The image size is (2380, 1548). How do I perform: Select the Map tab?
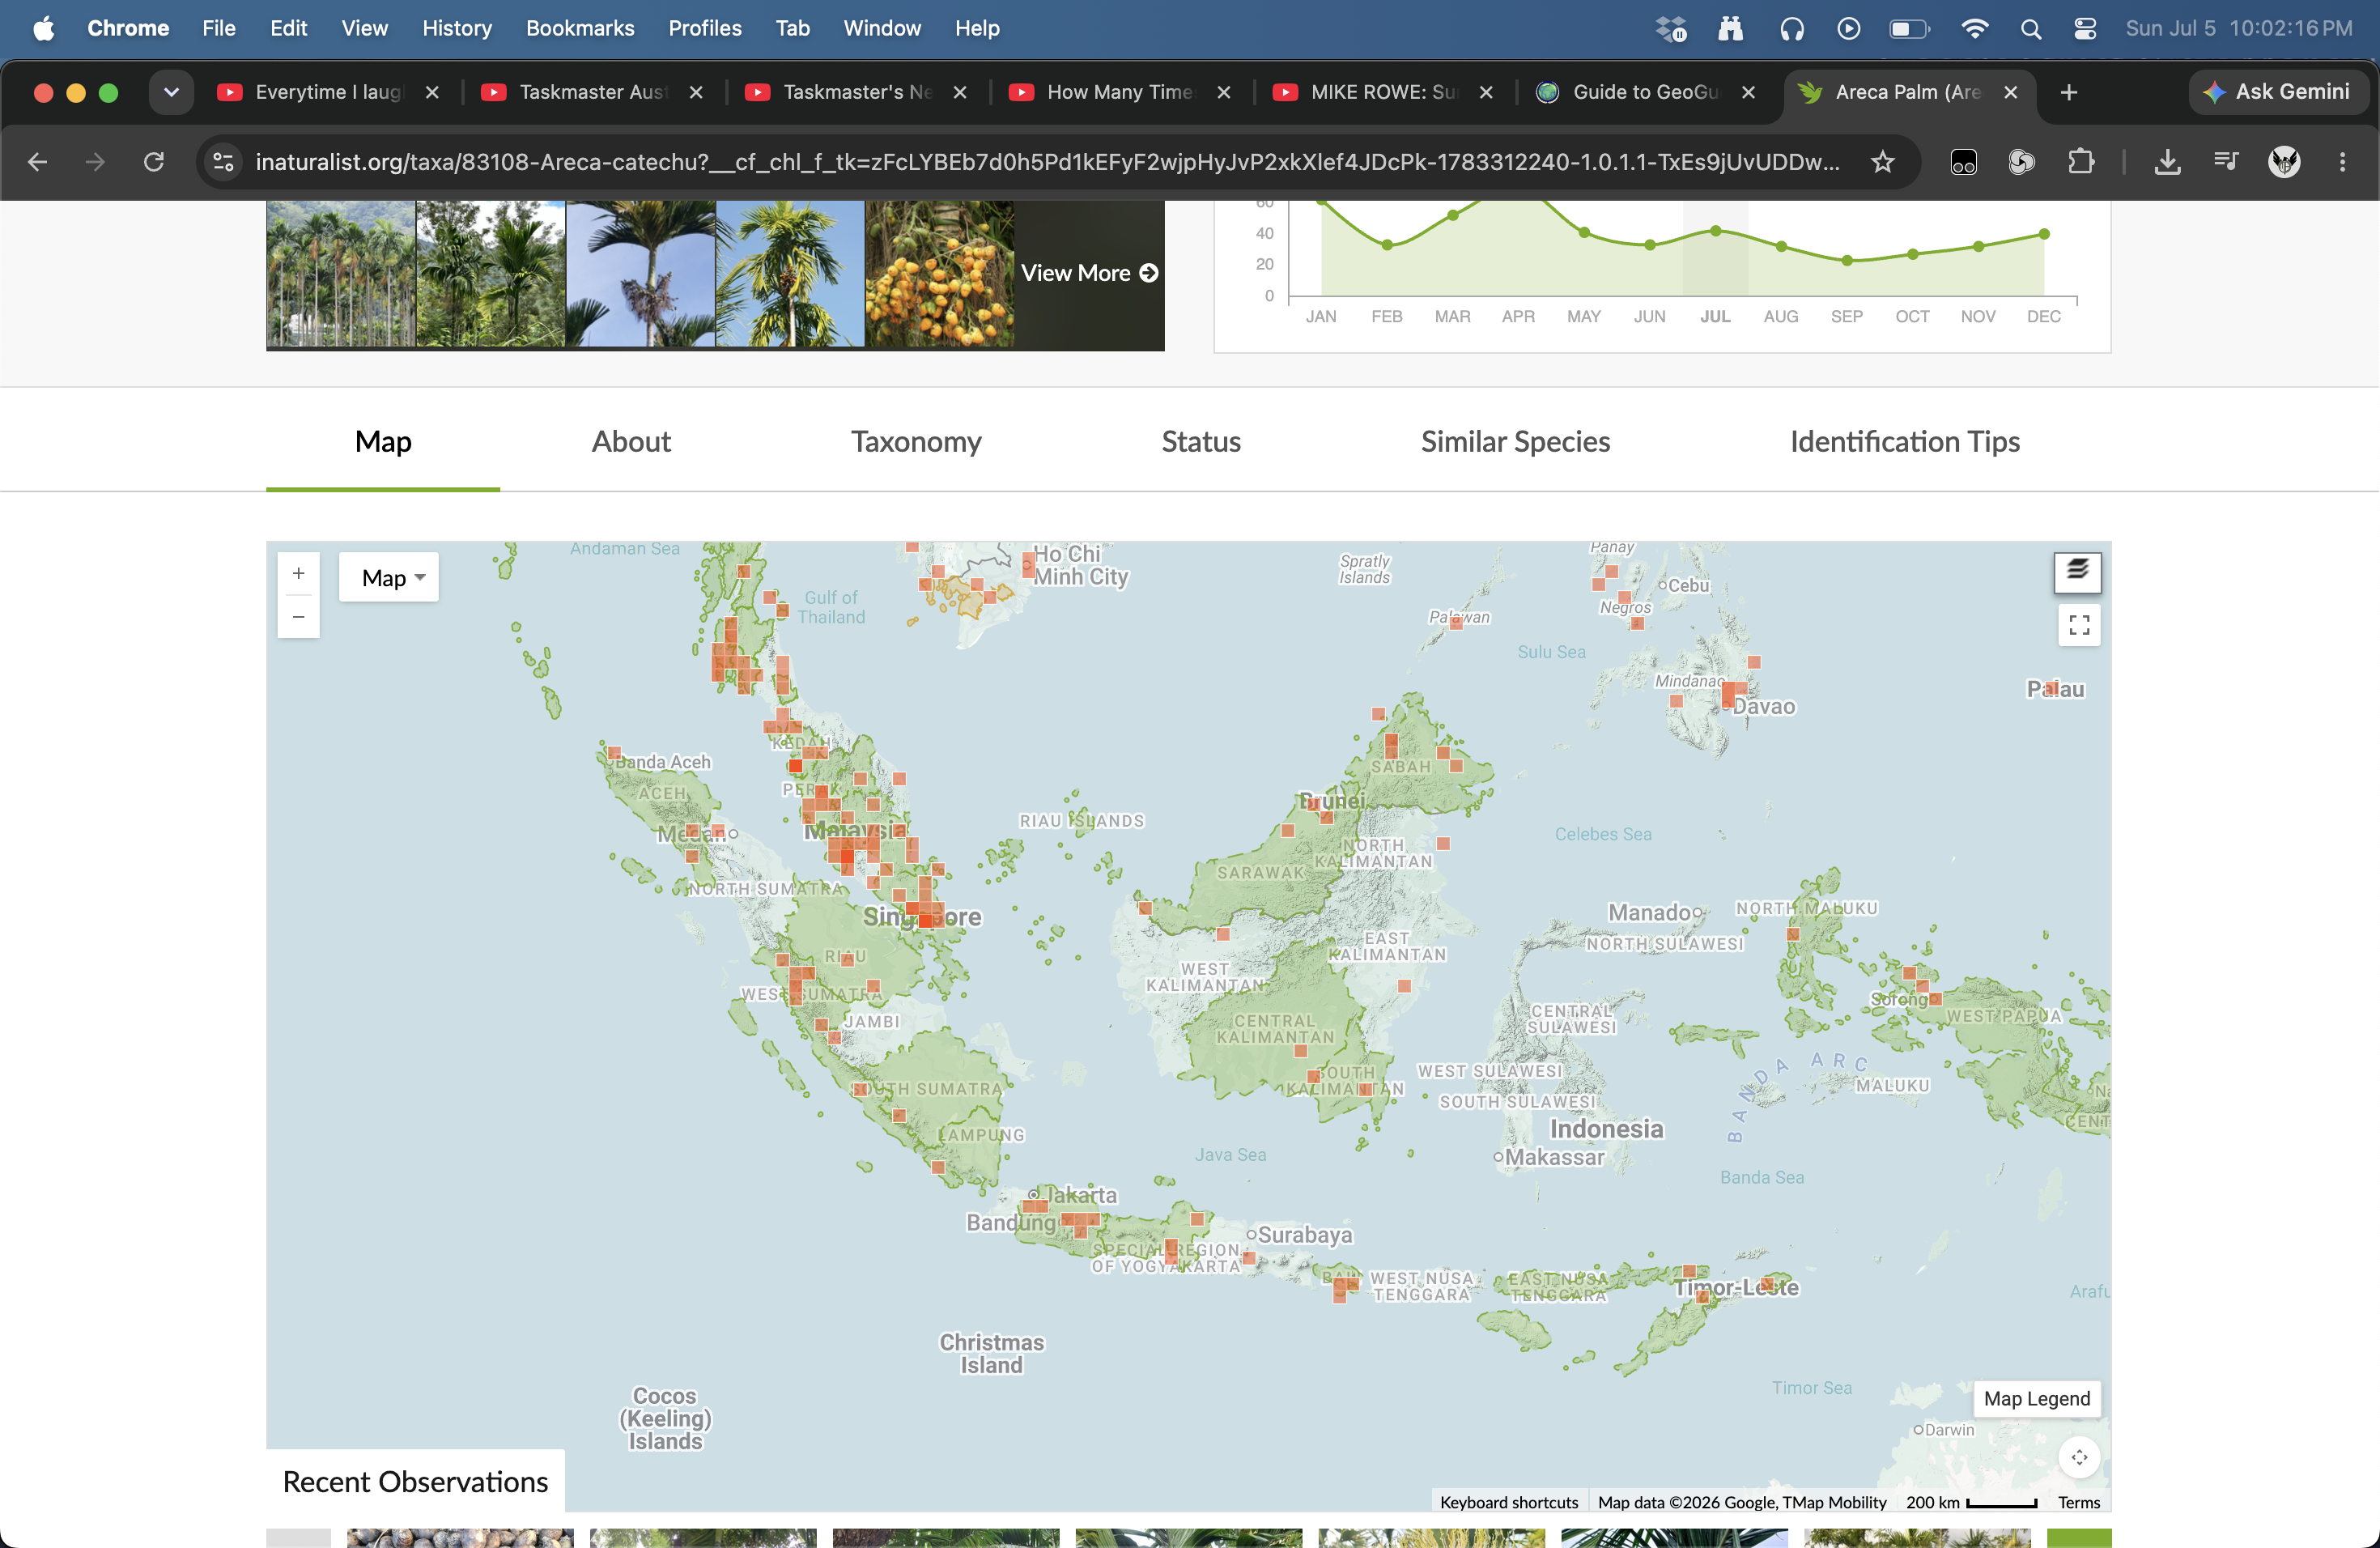383,441
